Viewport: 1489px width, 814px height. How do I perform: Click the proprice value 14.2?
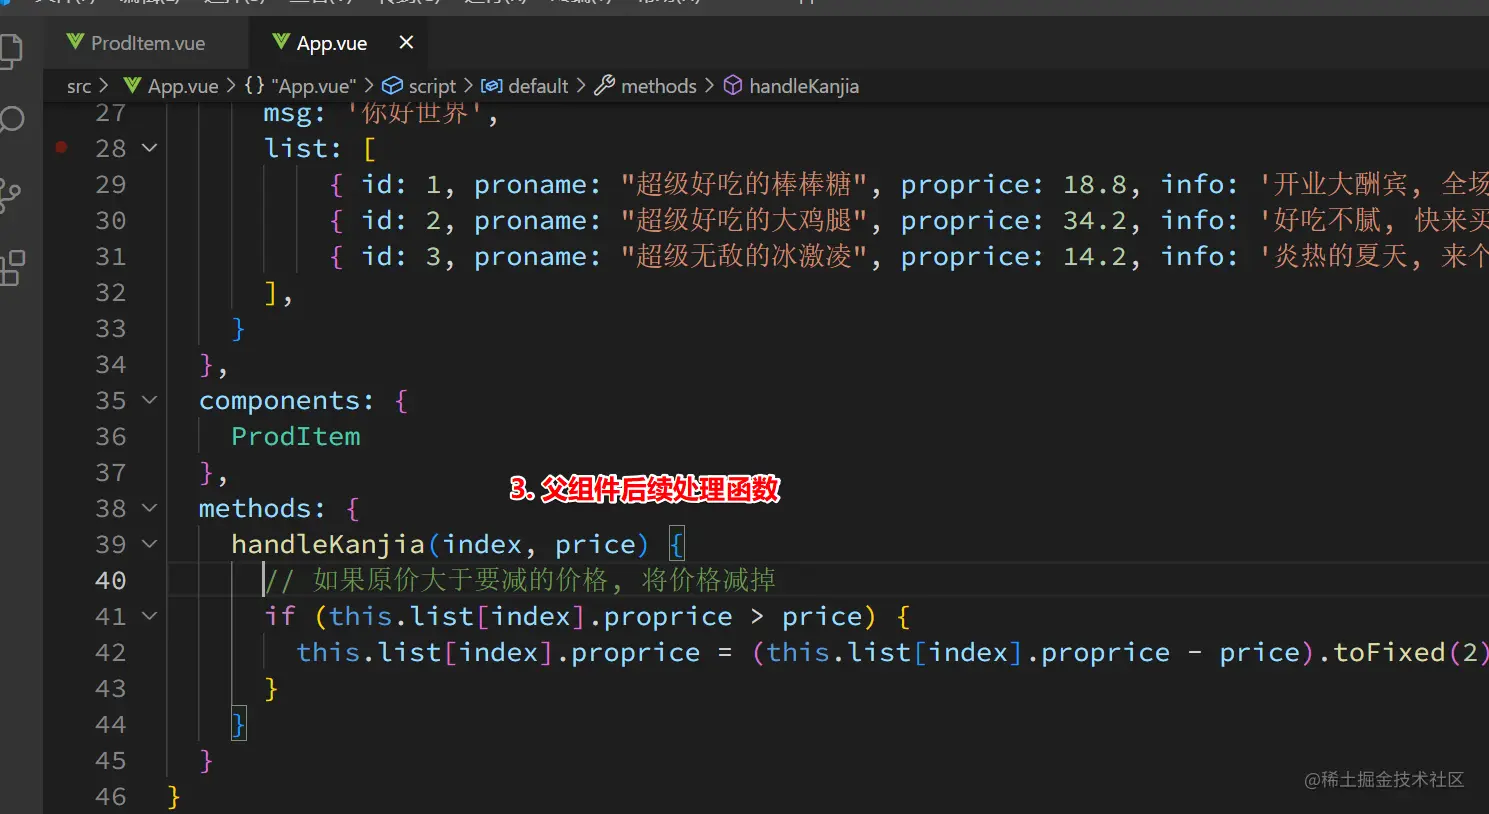coord(1095,256)
